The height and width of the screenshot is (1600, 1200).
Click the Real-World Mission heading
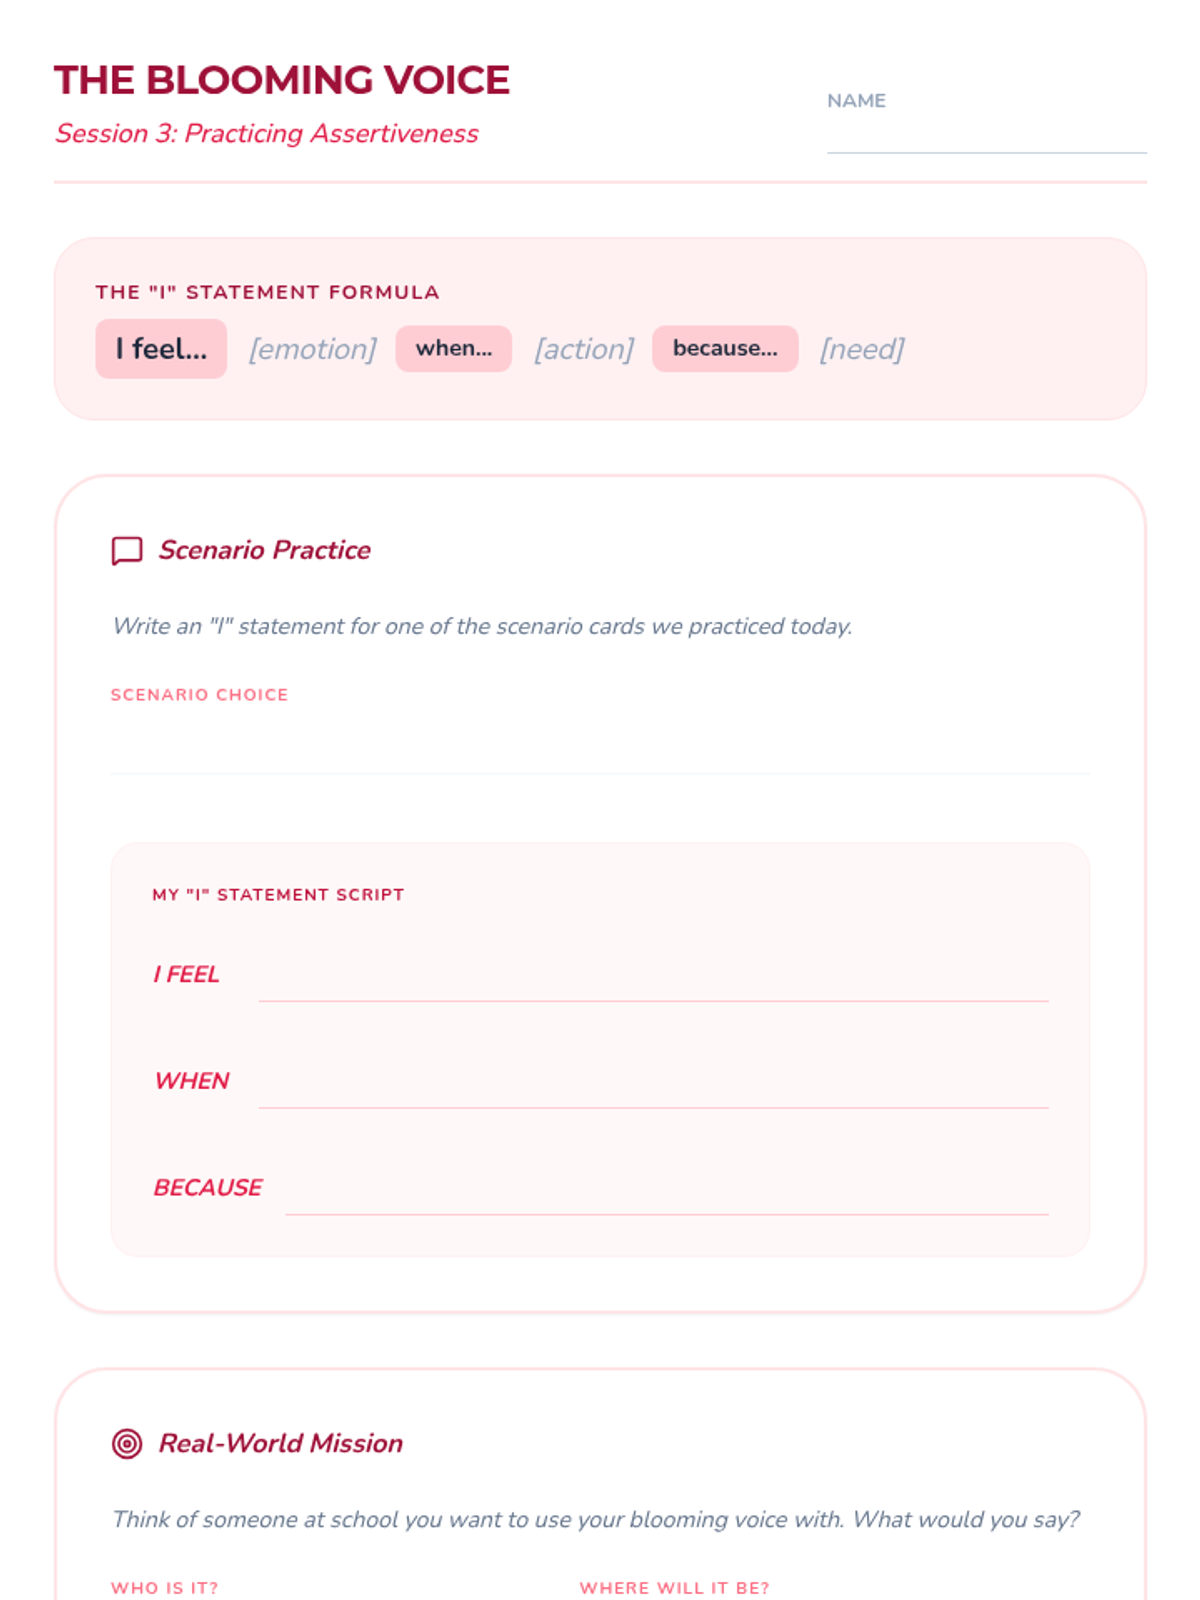[281, 1443]
